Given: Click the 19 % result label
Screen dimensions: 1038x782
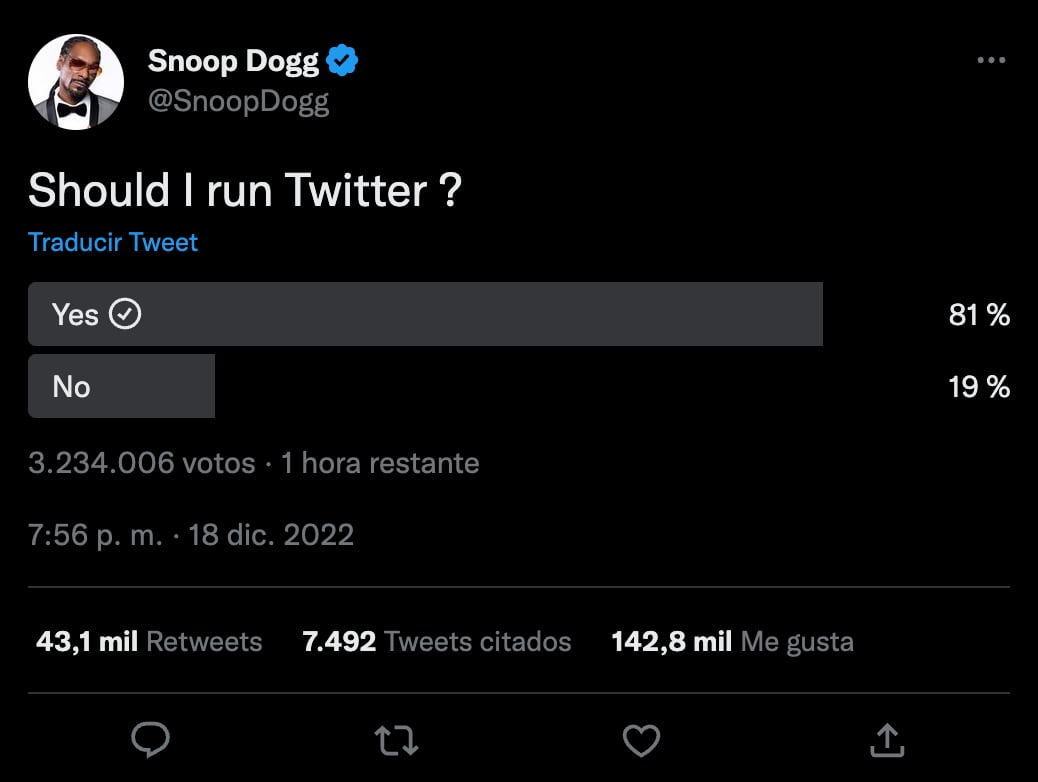Looking at the screenshot, I should (x=978, y=387).
